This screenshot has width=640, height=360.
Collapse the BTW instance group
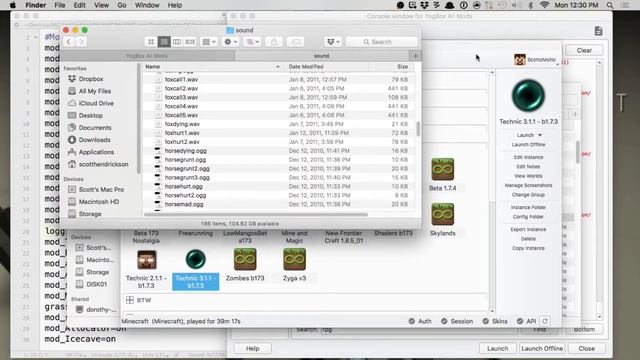[130, 300]
